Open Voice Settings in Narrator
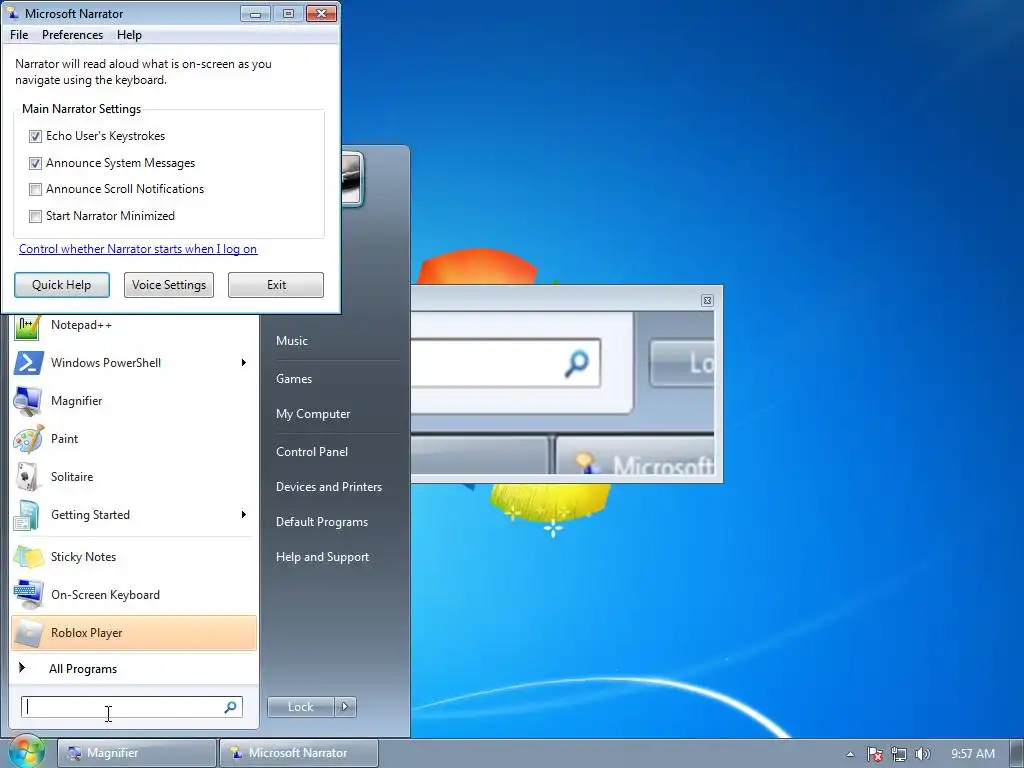1024x768 pixels. tap(169, 285)
